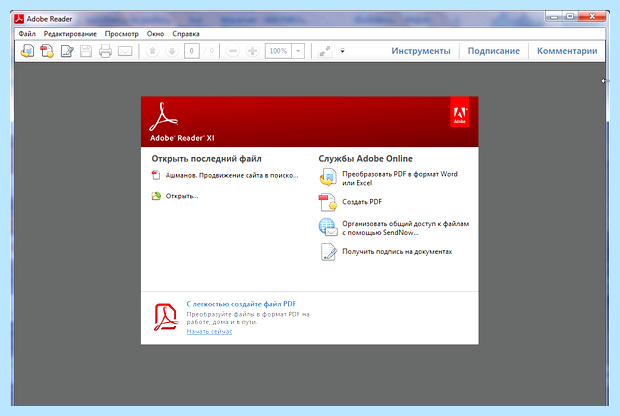
Task: Go to next page with down arrow
Action: (x=172, y=51)
